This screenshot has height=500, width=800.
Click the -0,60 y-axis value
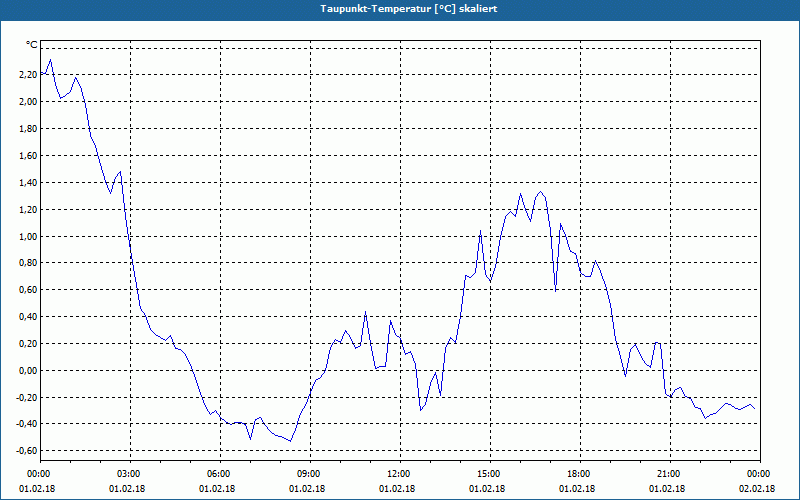(27, 451)
